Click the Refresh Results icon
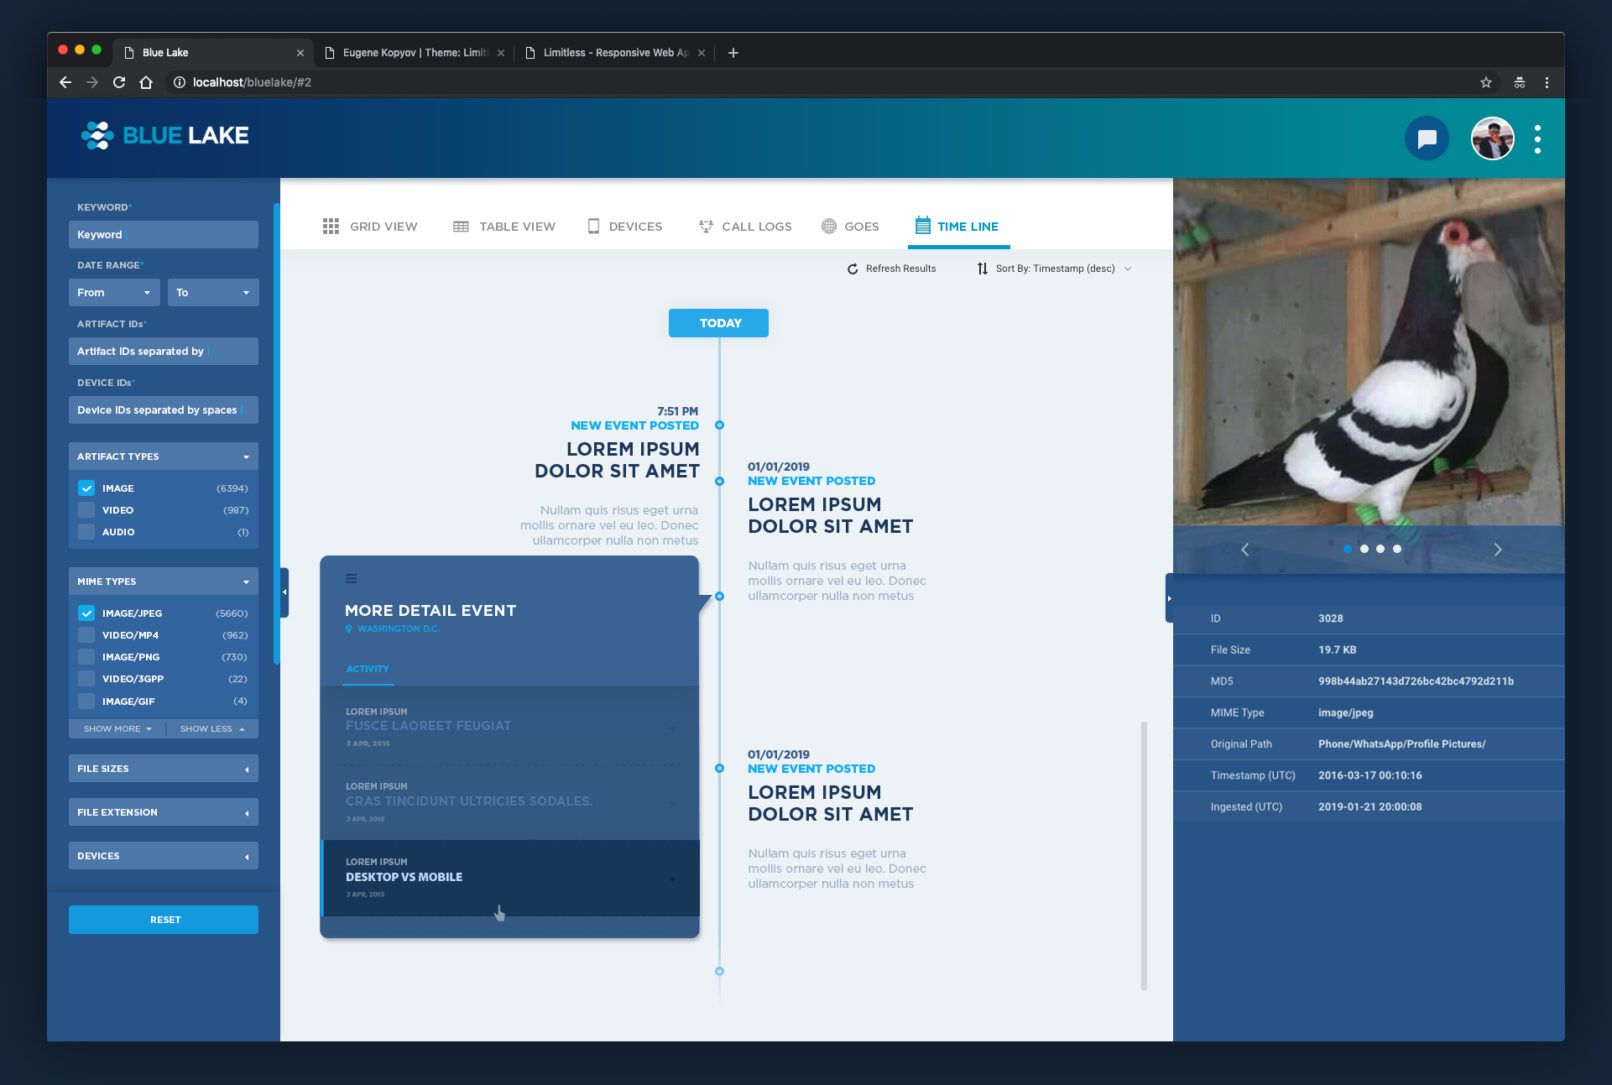This screenshot has width=1612, height=1085. [x=853, y=269]
